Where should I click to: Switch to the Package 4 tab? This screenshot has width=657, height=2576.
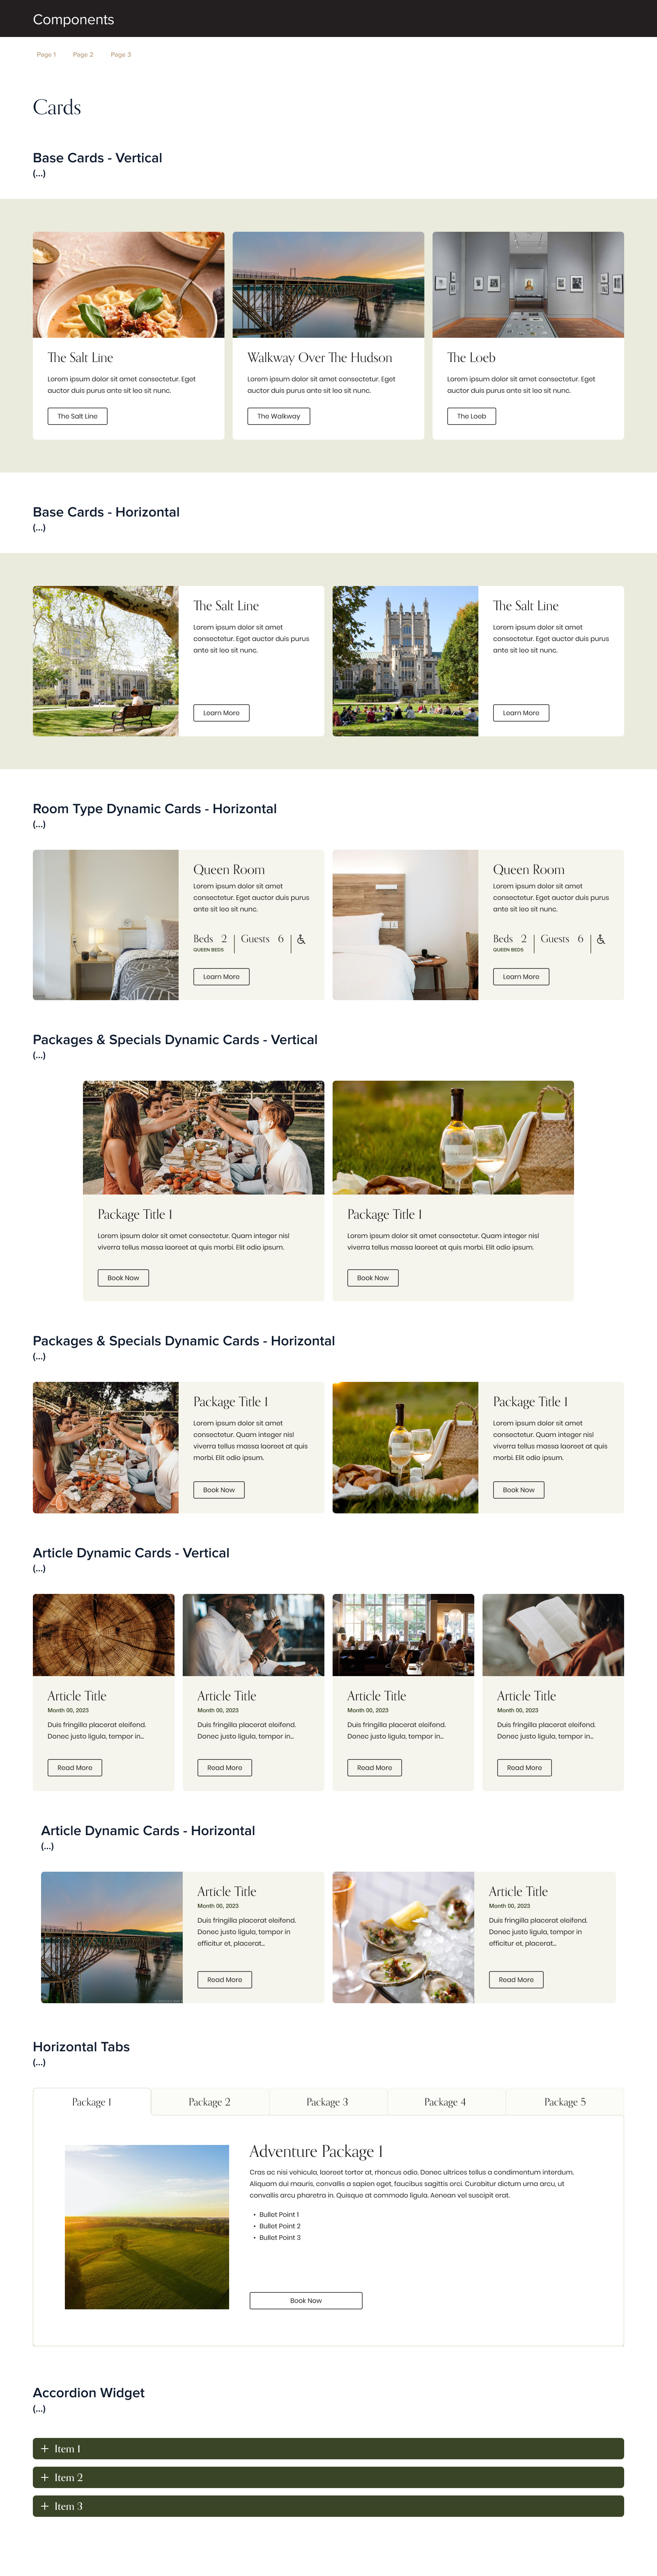click(445, 2102)
